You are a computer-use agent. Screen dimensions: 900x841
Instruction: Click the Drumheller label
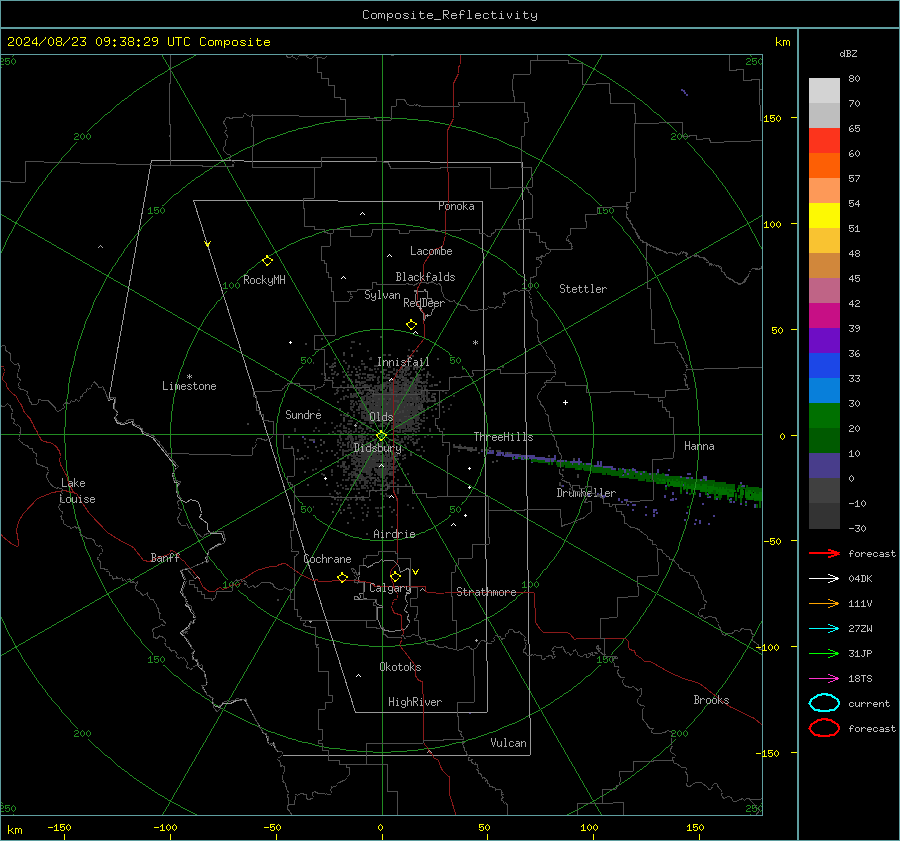586,493
